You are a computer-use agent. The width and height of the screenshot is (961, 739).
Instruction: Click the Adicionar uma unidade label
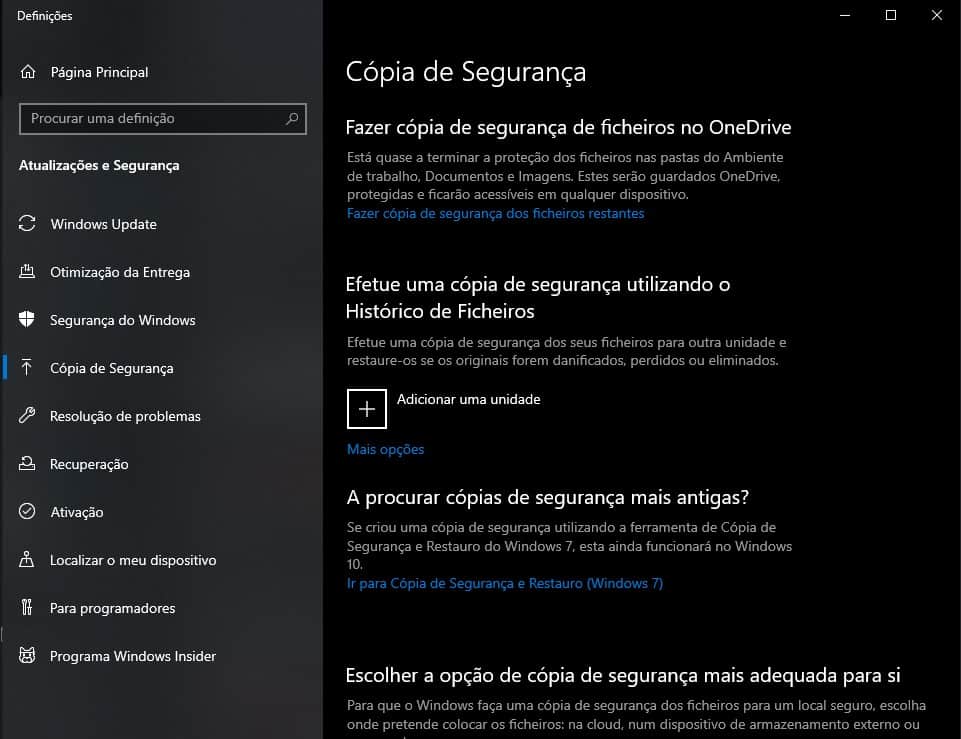click(468, 399)
